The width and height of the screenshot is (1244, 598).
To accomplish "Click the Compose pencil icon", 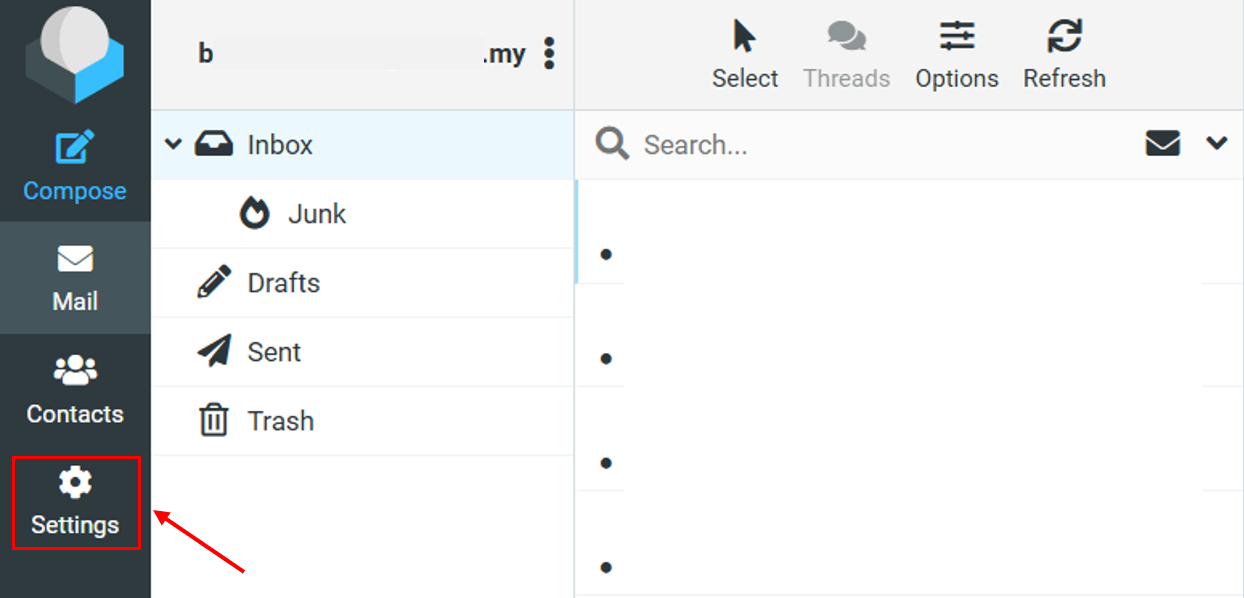I will pyautogui.click(x=75, y=148).
